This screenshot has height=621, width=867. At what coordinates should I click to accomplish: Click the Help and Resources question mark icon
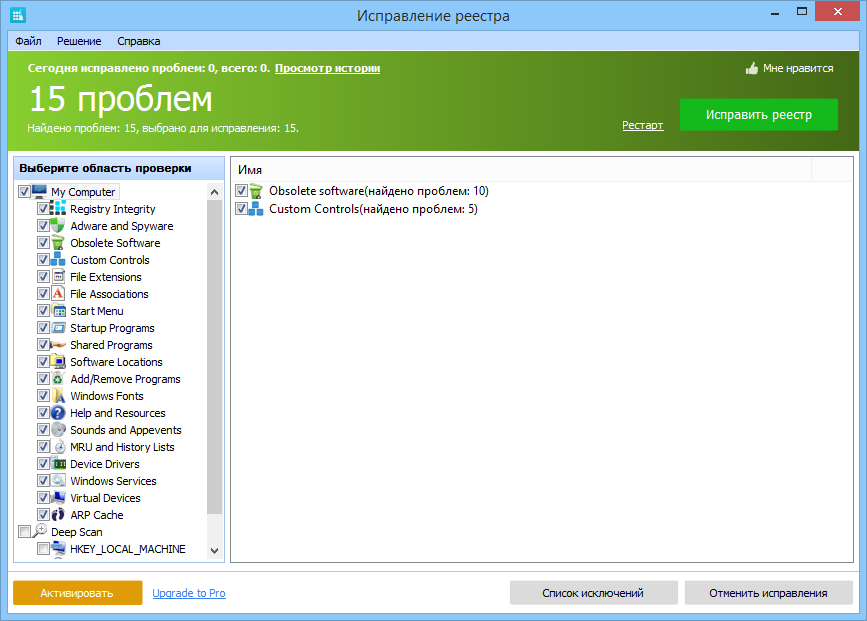(x=56, y=412)
